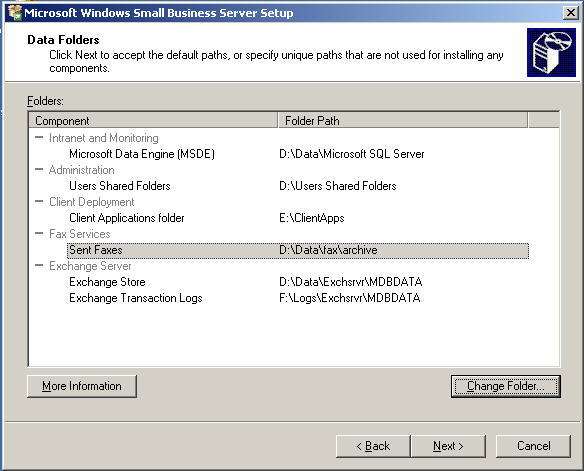Click path D:\Users Shared Folders
Viewport: 584px width, 471px height.
[x=337, y=186]
